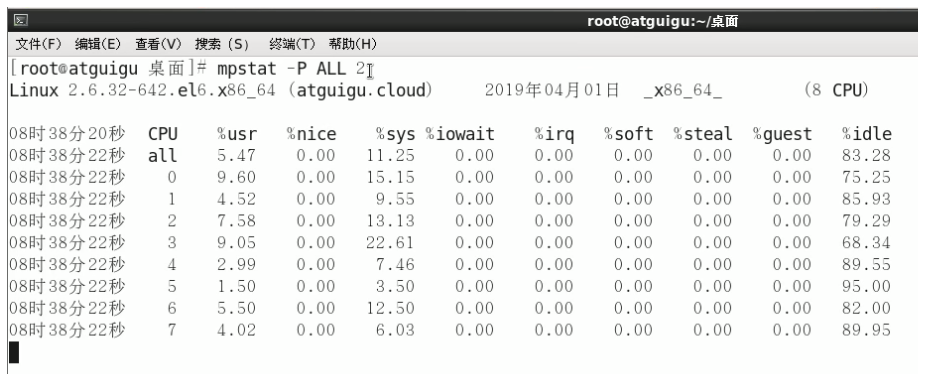Open the 编辑(E) menu

coord(98,44)
